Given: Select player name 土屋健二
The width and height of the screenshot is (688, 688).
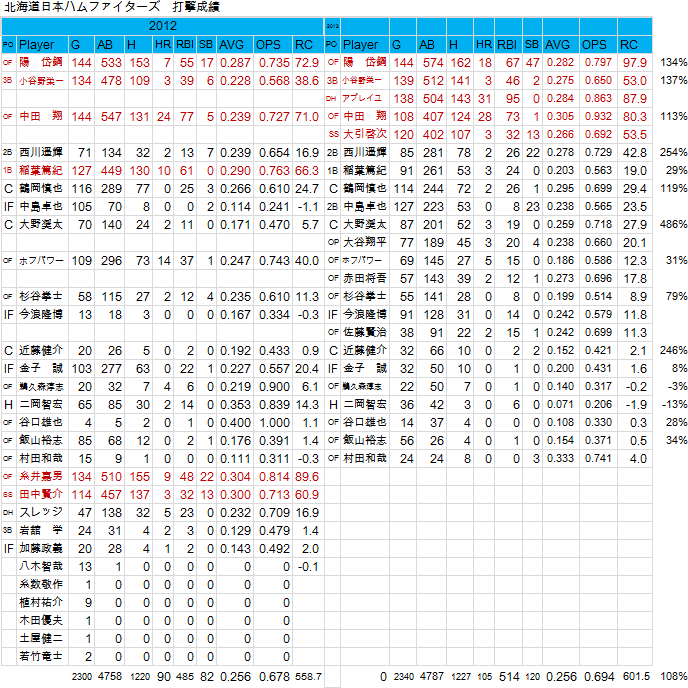Looking at the screenshot, I should (x=41, y=638).
